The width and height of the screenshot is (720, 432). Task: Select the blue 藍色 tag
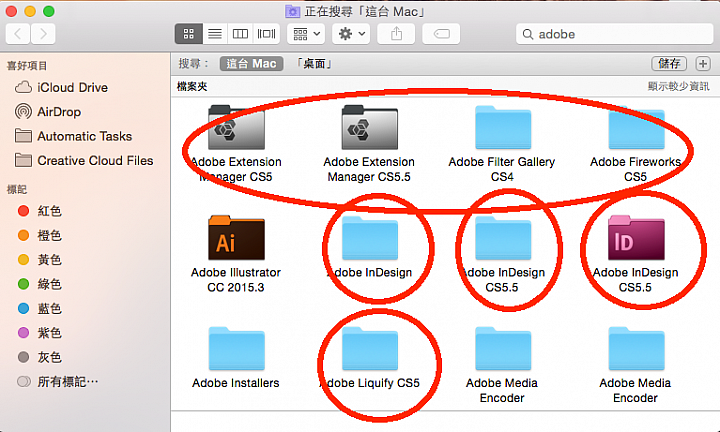tap(39, 308)
